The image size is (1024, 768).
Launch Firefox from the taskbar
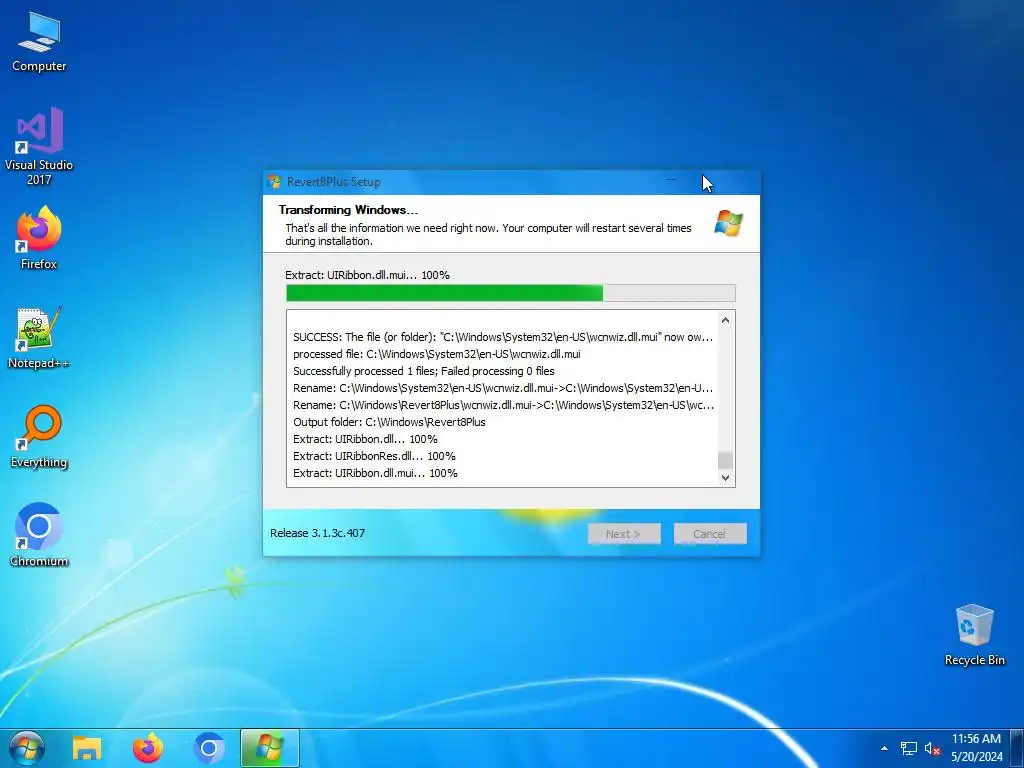click(x=148, y=748)
